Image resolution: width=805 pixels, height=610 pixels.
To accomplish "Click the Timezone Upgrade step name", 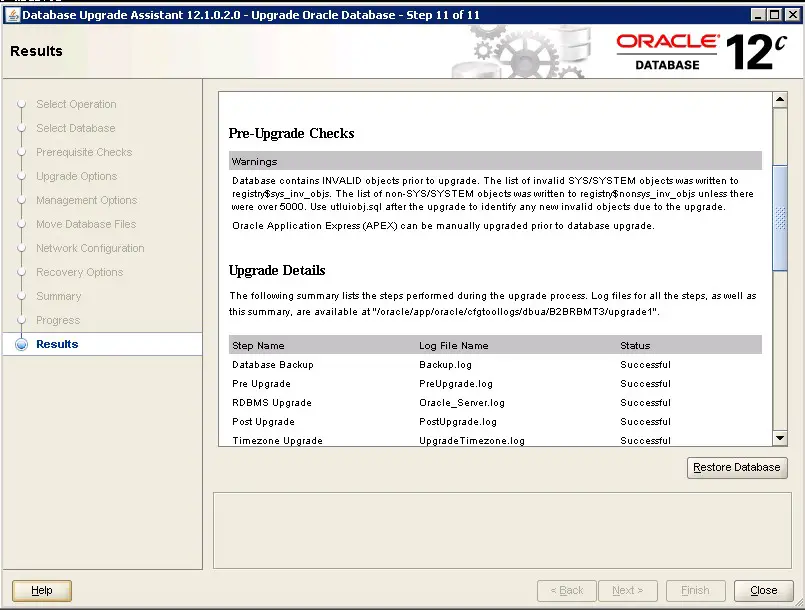I will click(277, 441).
